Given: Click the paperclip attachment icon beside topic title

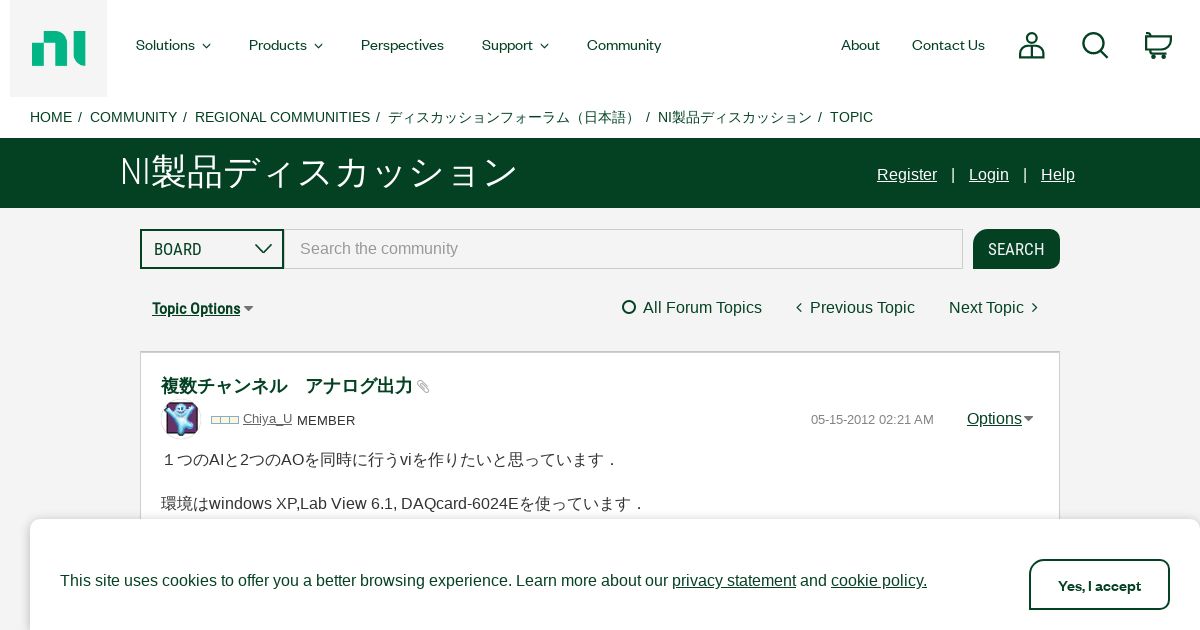Looking at the screenshot, I should [423, 387].
